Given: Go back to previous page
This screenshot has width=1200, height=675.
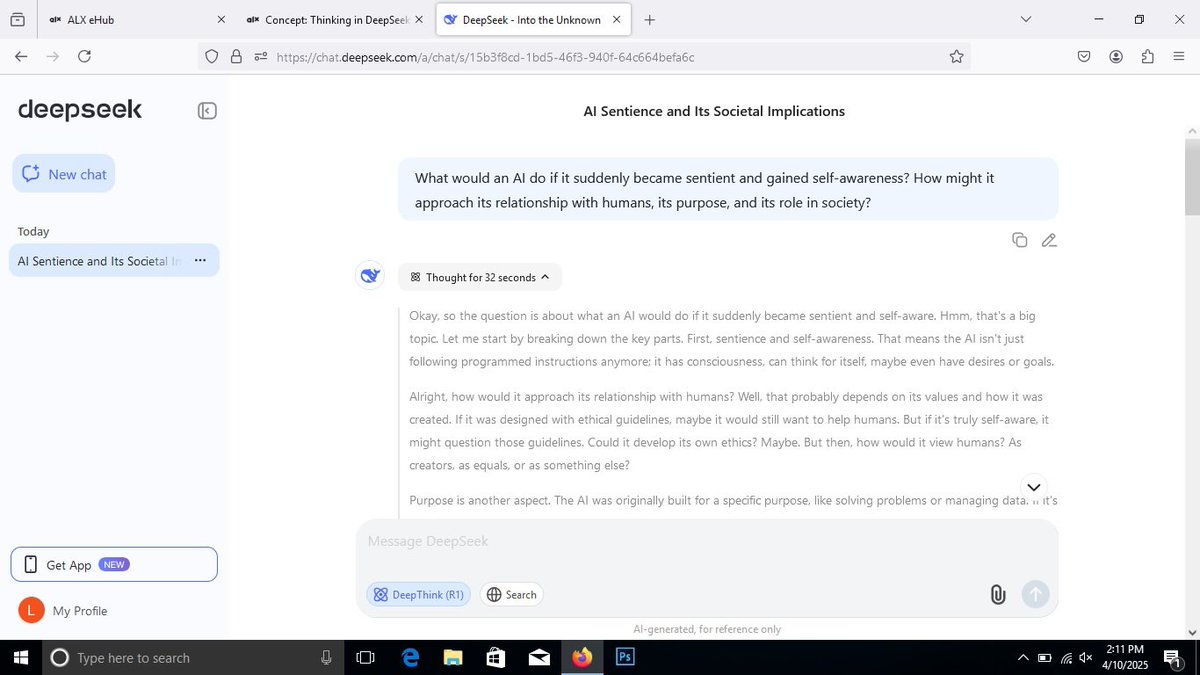Looking at the screenshot, I should (21, 57).
